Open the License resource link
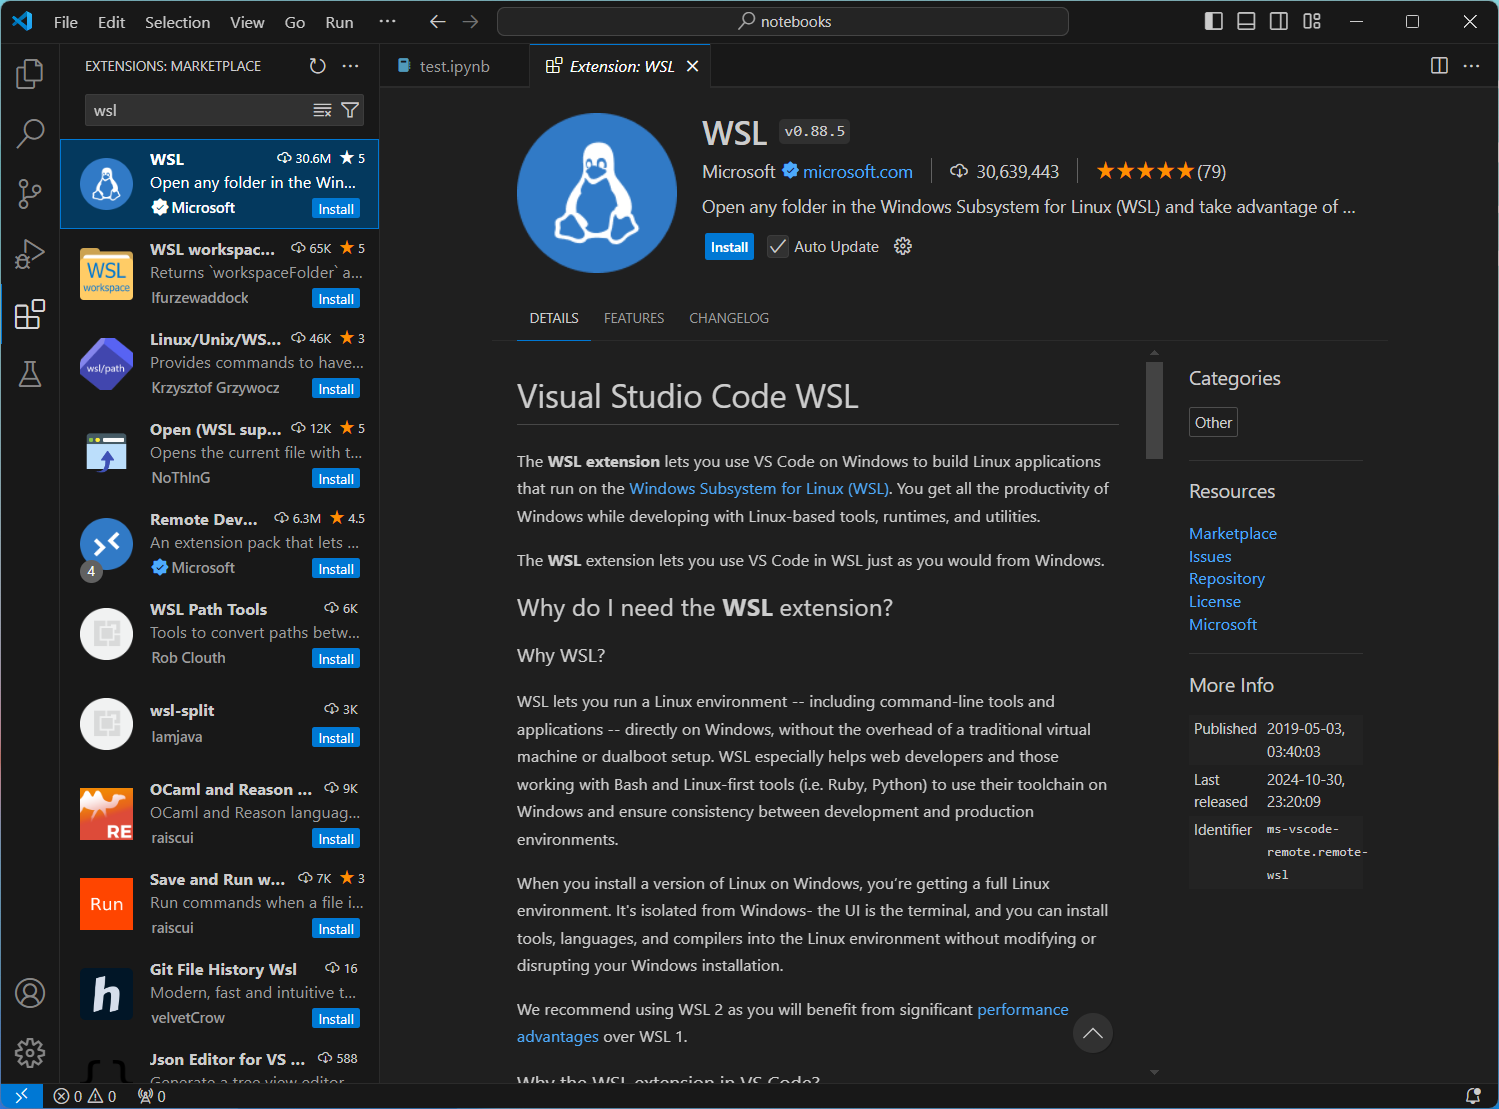 pyautogui.click(x=1215, y=602)
